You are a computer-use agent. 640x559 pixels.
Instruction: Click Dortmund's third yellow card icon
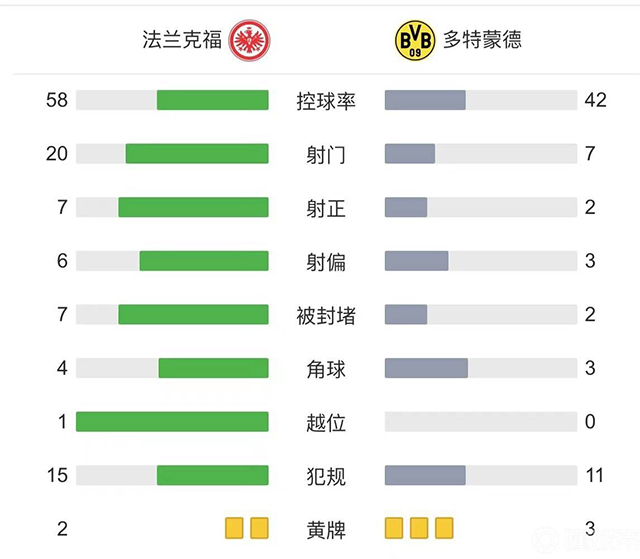(x=444, y=527)
